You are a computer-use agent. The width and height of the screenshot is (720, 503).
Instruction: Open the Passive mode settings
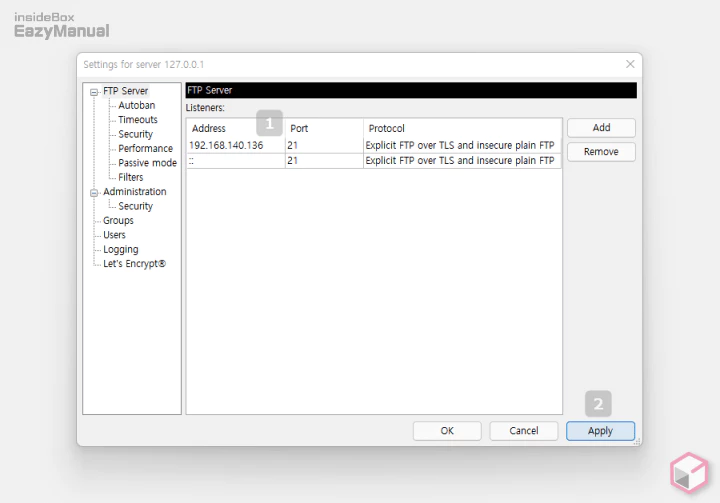tap(147, 163)
